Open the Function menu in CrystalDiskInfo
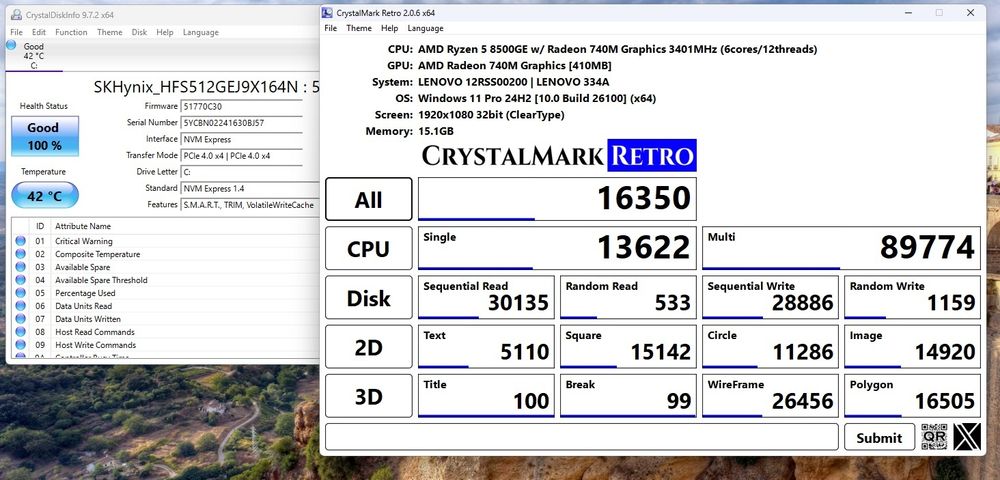Viewport: 1000px width, 480px height. pos(71,32)
